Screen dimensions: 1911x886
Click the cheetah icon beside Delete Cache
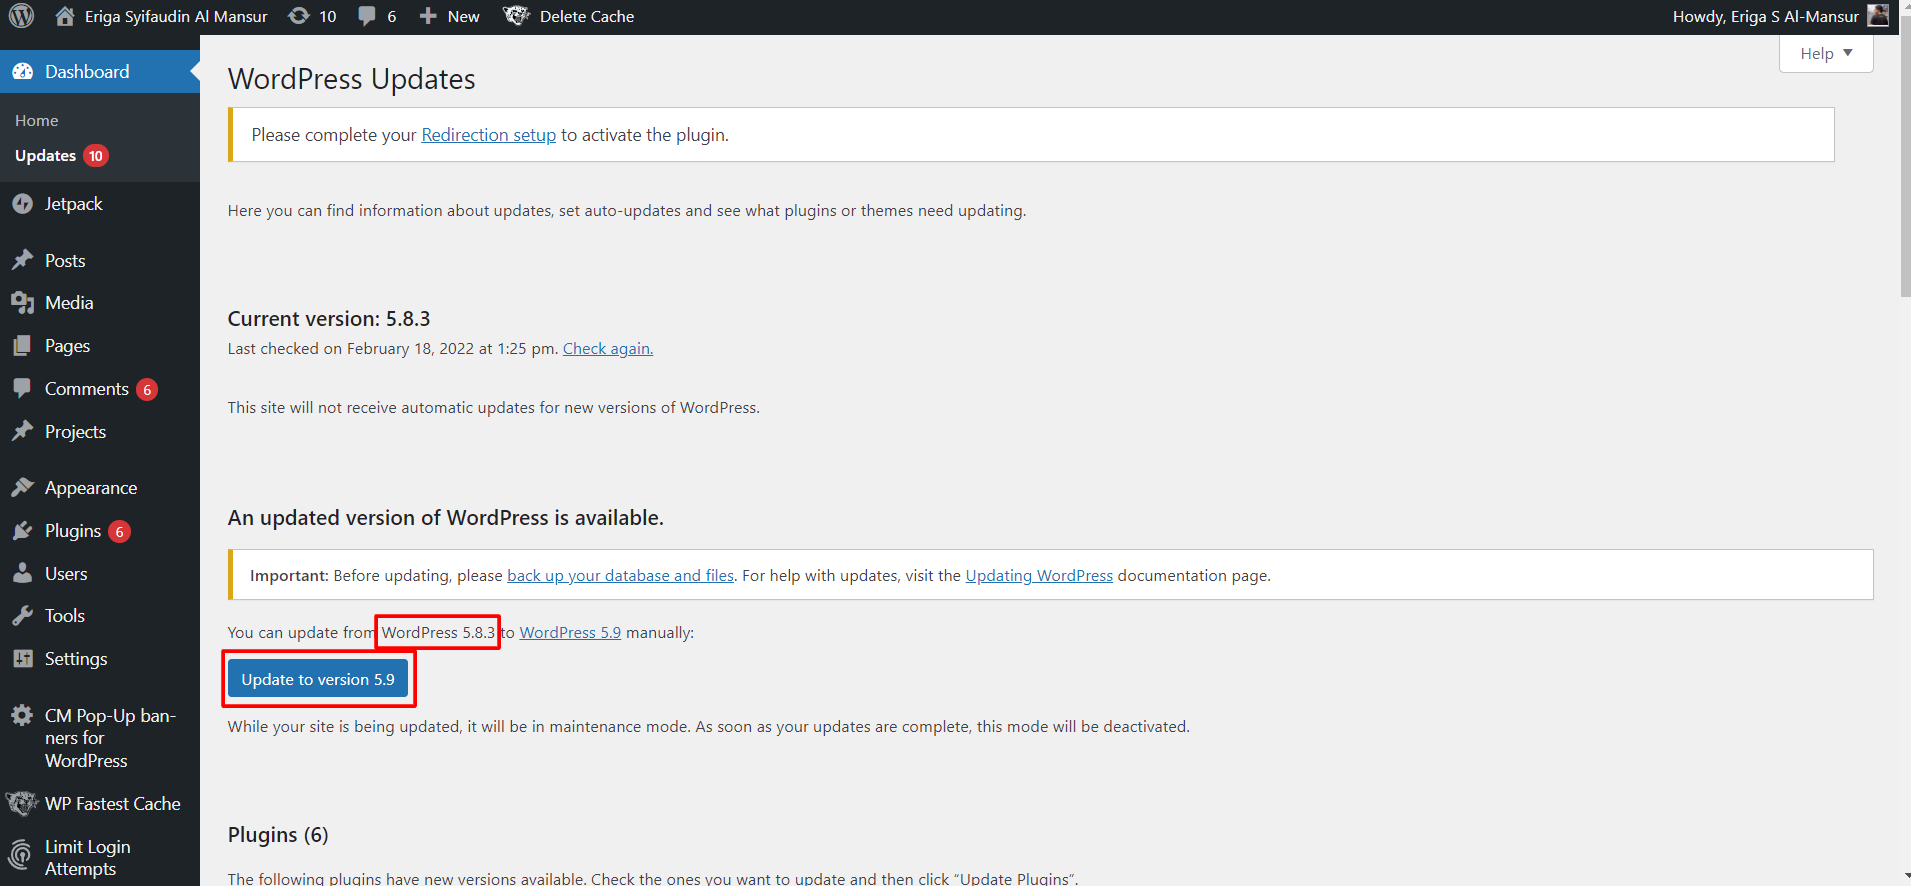tap(516, 16)
